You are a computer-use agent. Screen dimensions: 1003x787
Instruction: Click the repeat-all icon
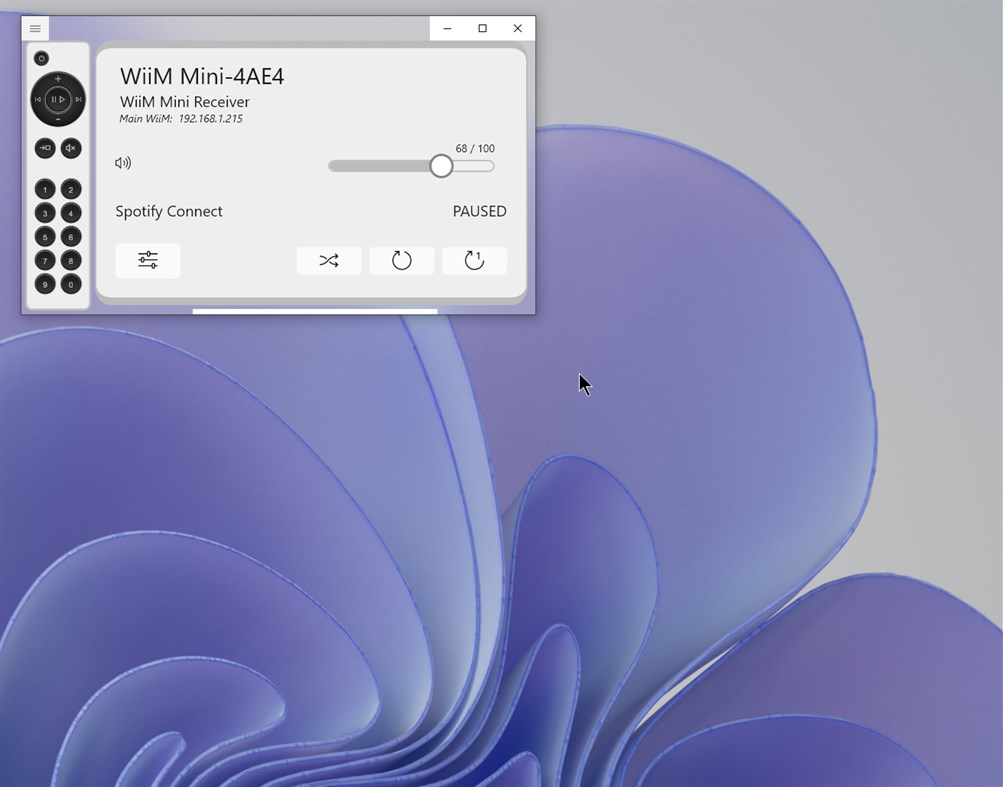point(401,260)
